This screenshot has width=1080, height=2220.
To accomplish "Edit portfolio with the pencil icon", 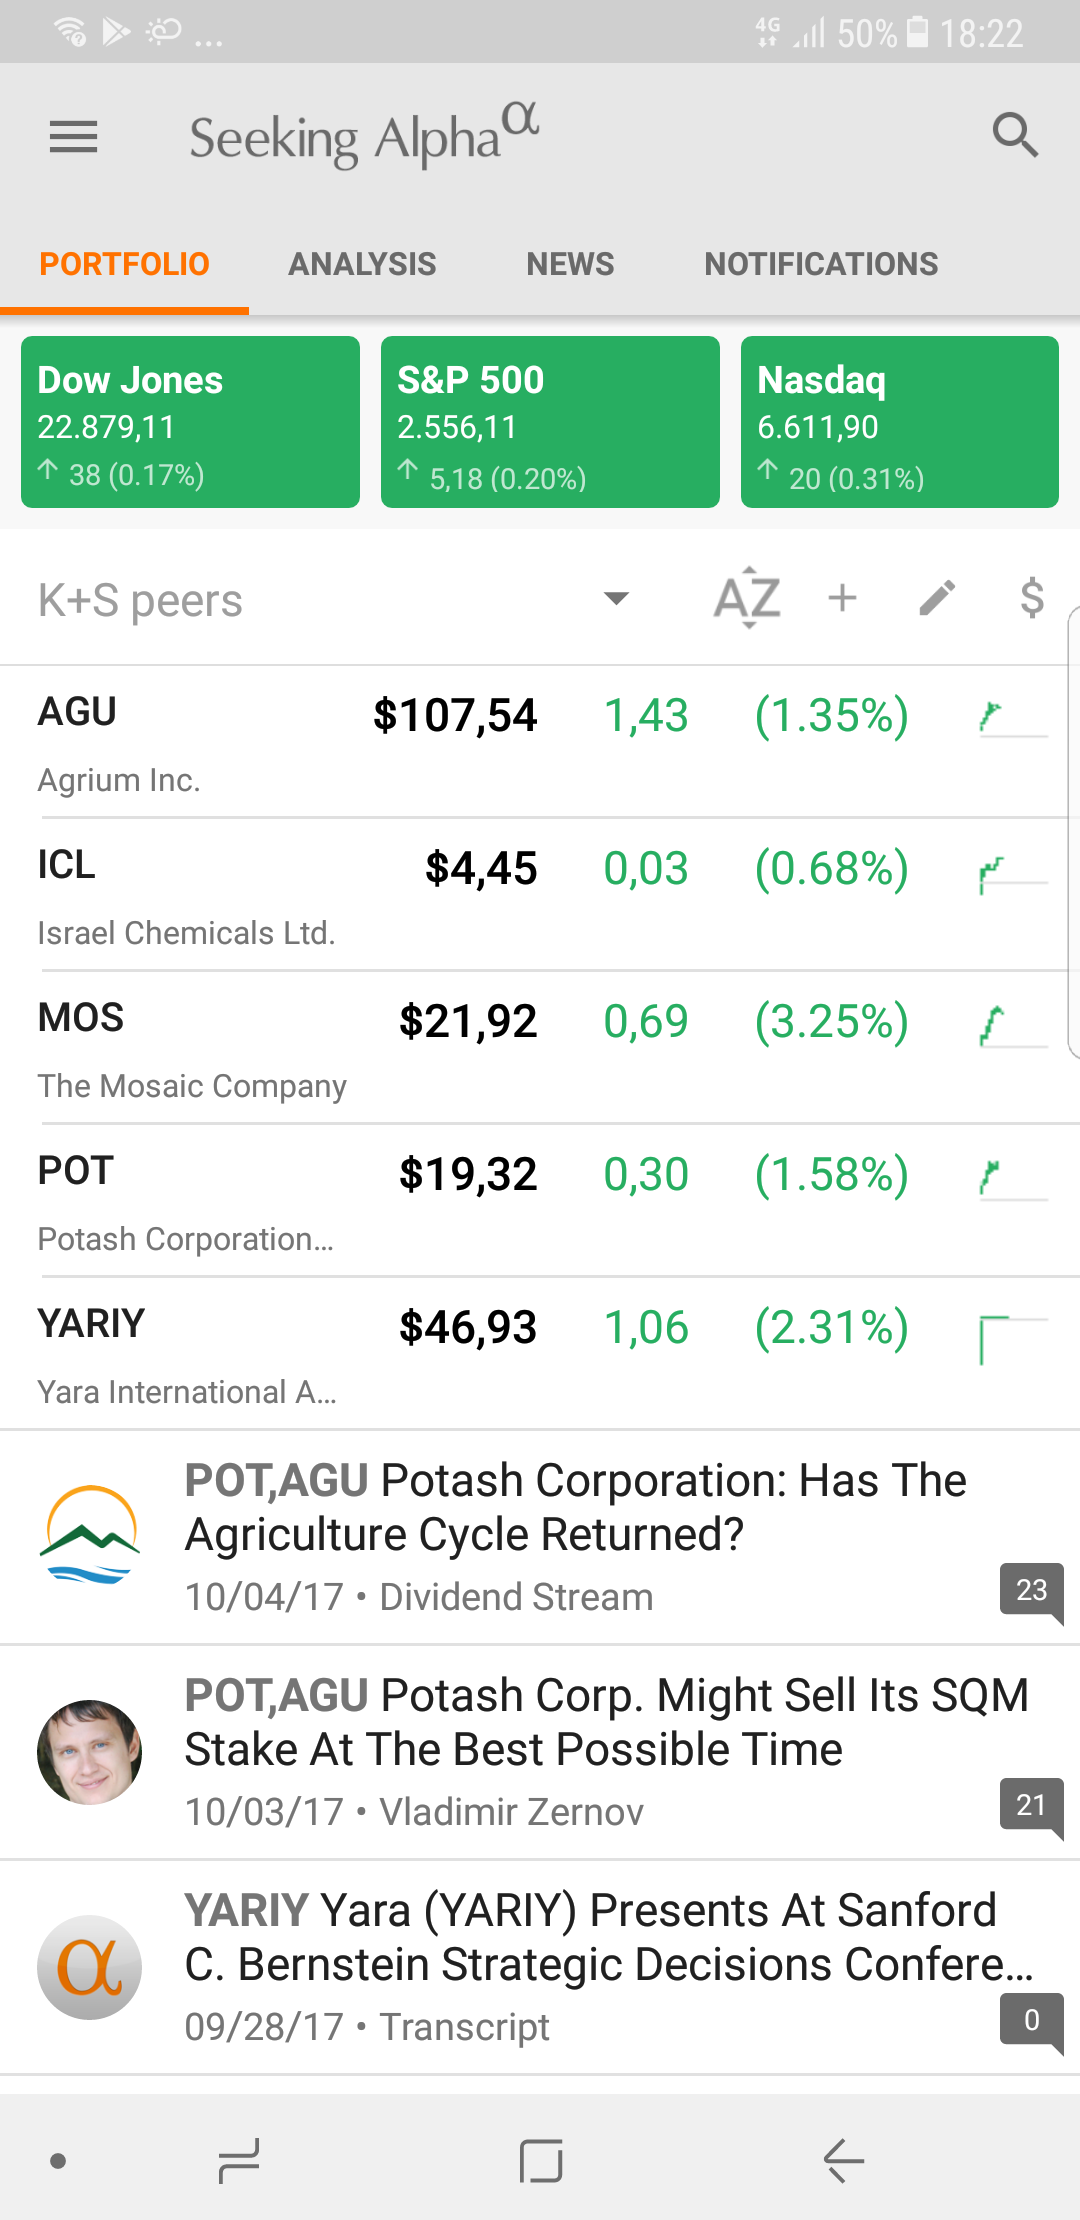I will [x=937, y=598].
